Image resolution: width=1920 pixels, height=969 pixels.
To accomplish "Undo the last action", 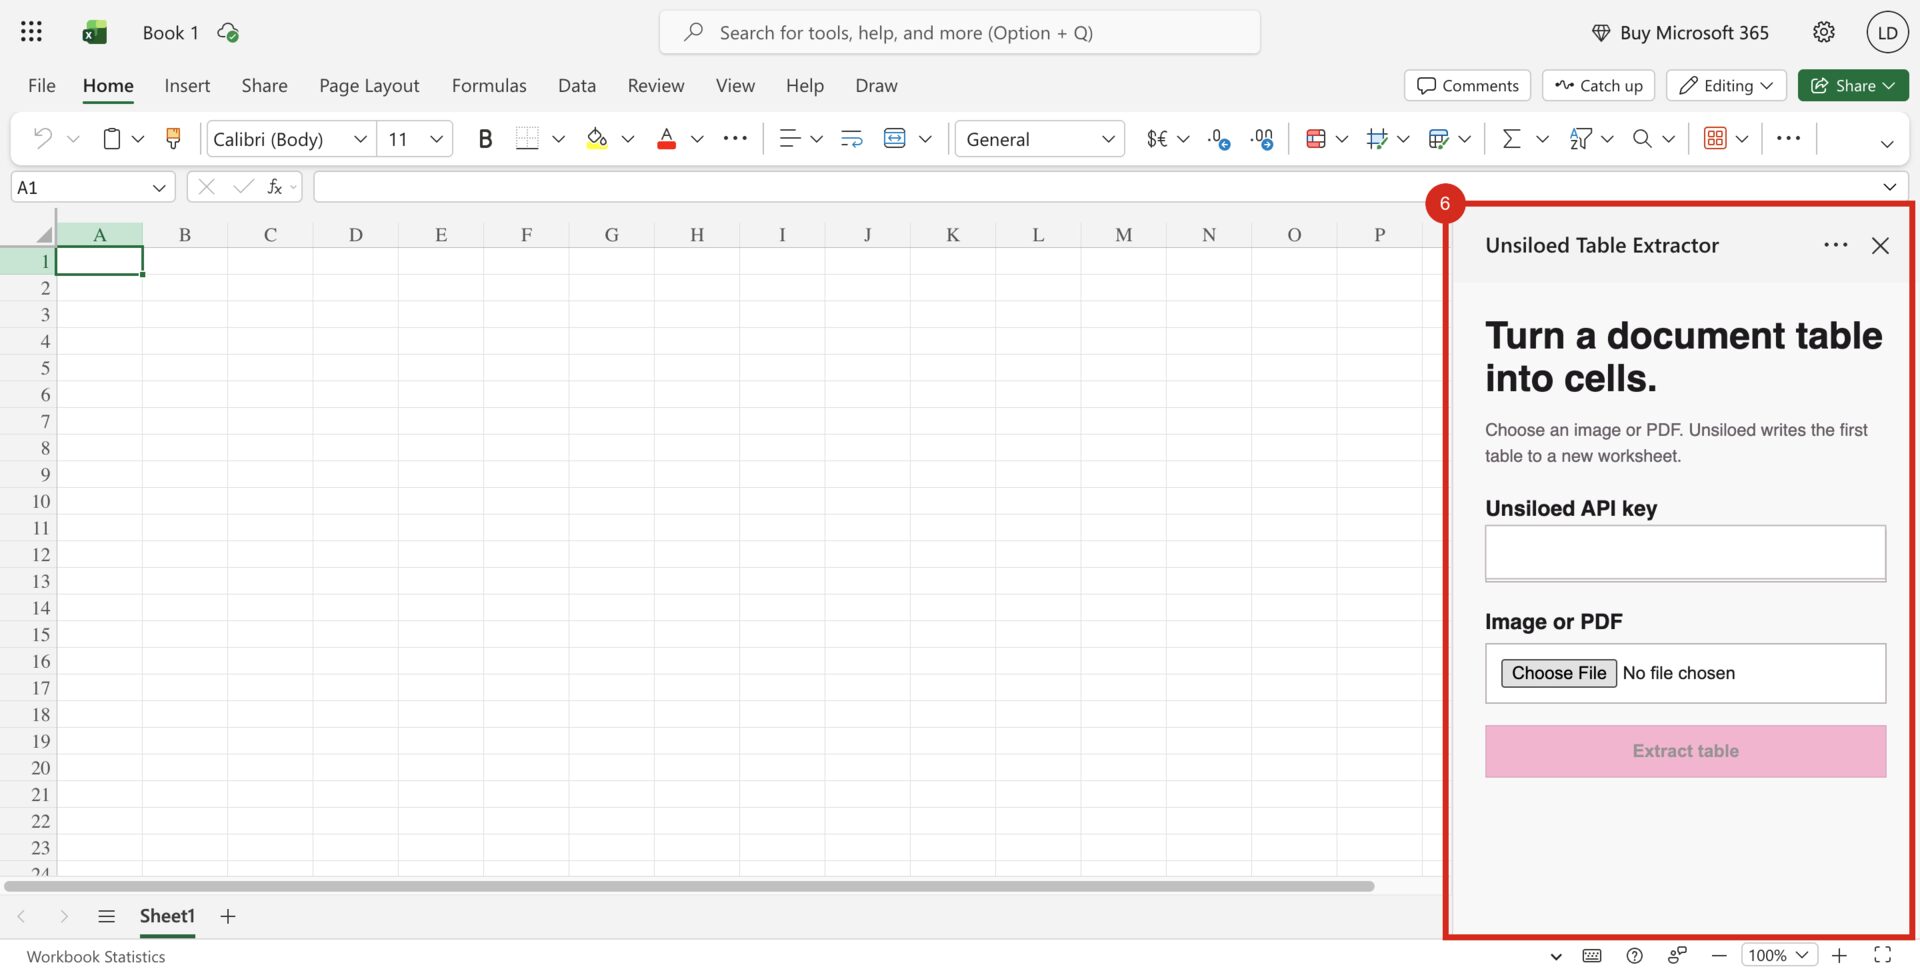I will tap(42, 139).
